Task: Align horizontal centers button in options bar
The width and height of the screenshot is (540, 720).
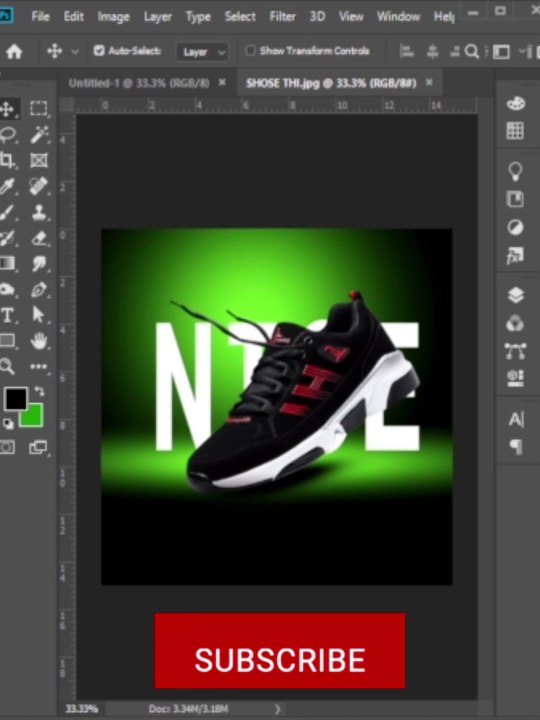Action: pyautogui.click(x=432, y=51)
